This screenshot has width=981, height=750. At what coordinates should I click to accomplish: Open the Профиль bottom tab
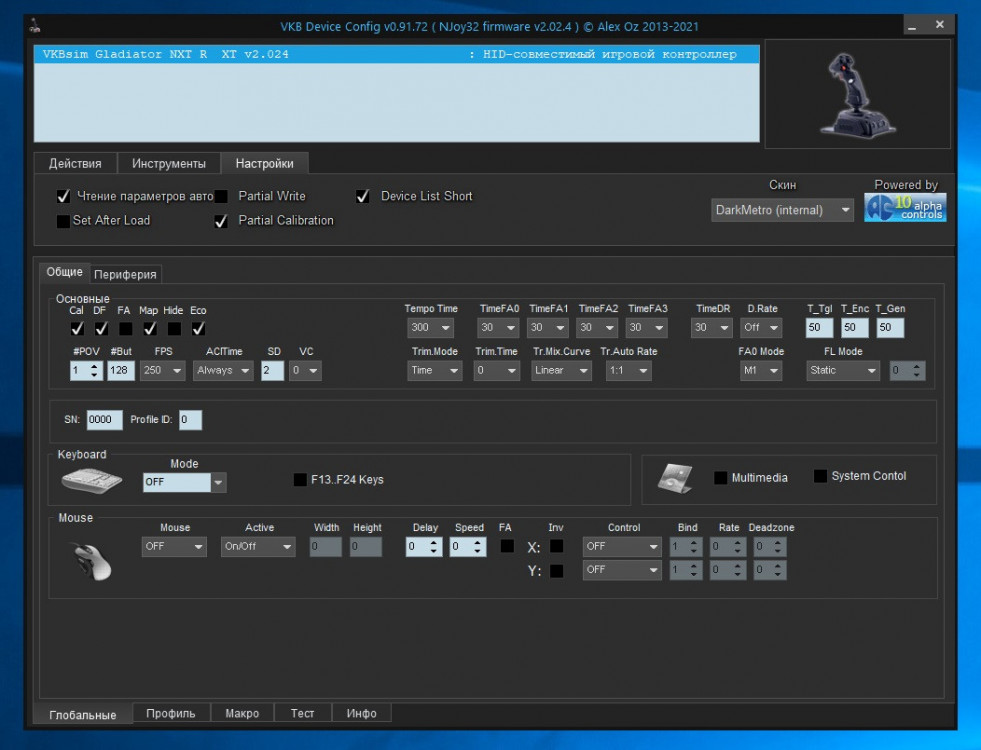171,713
